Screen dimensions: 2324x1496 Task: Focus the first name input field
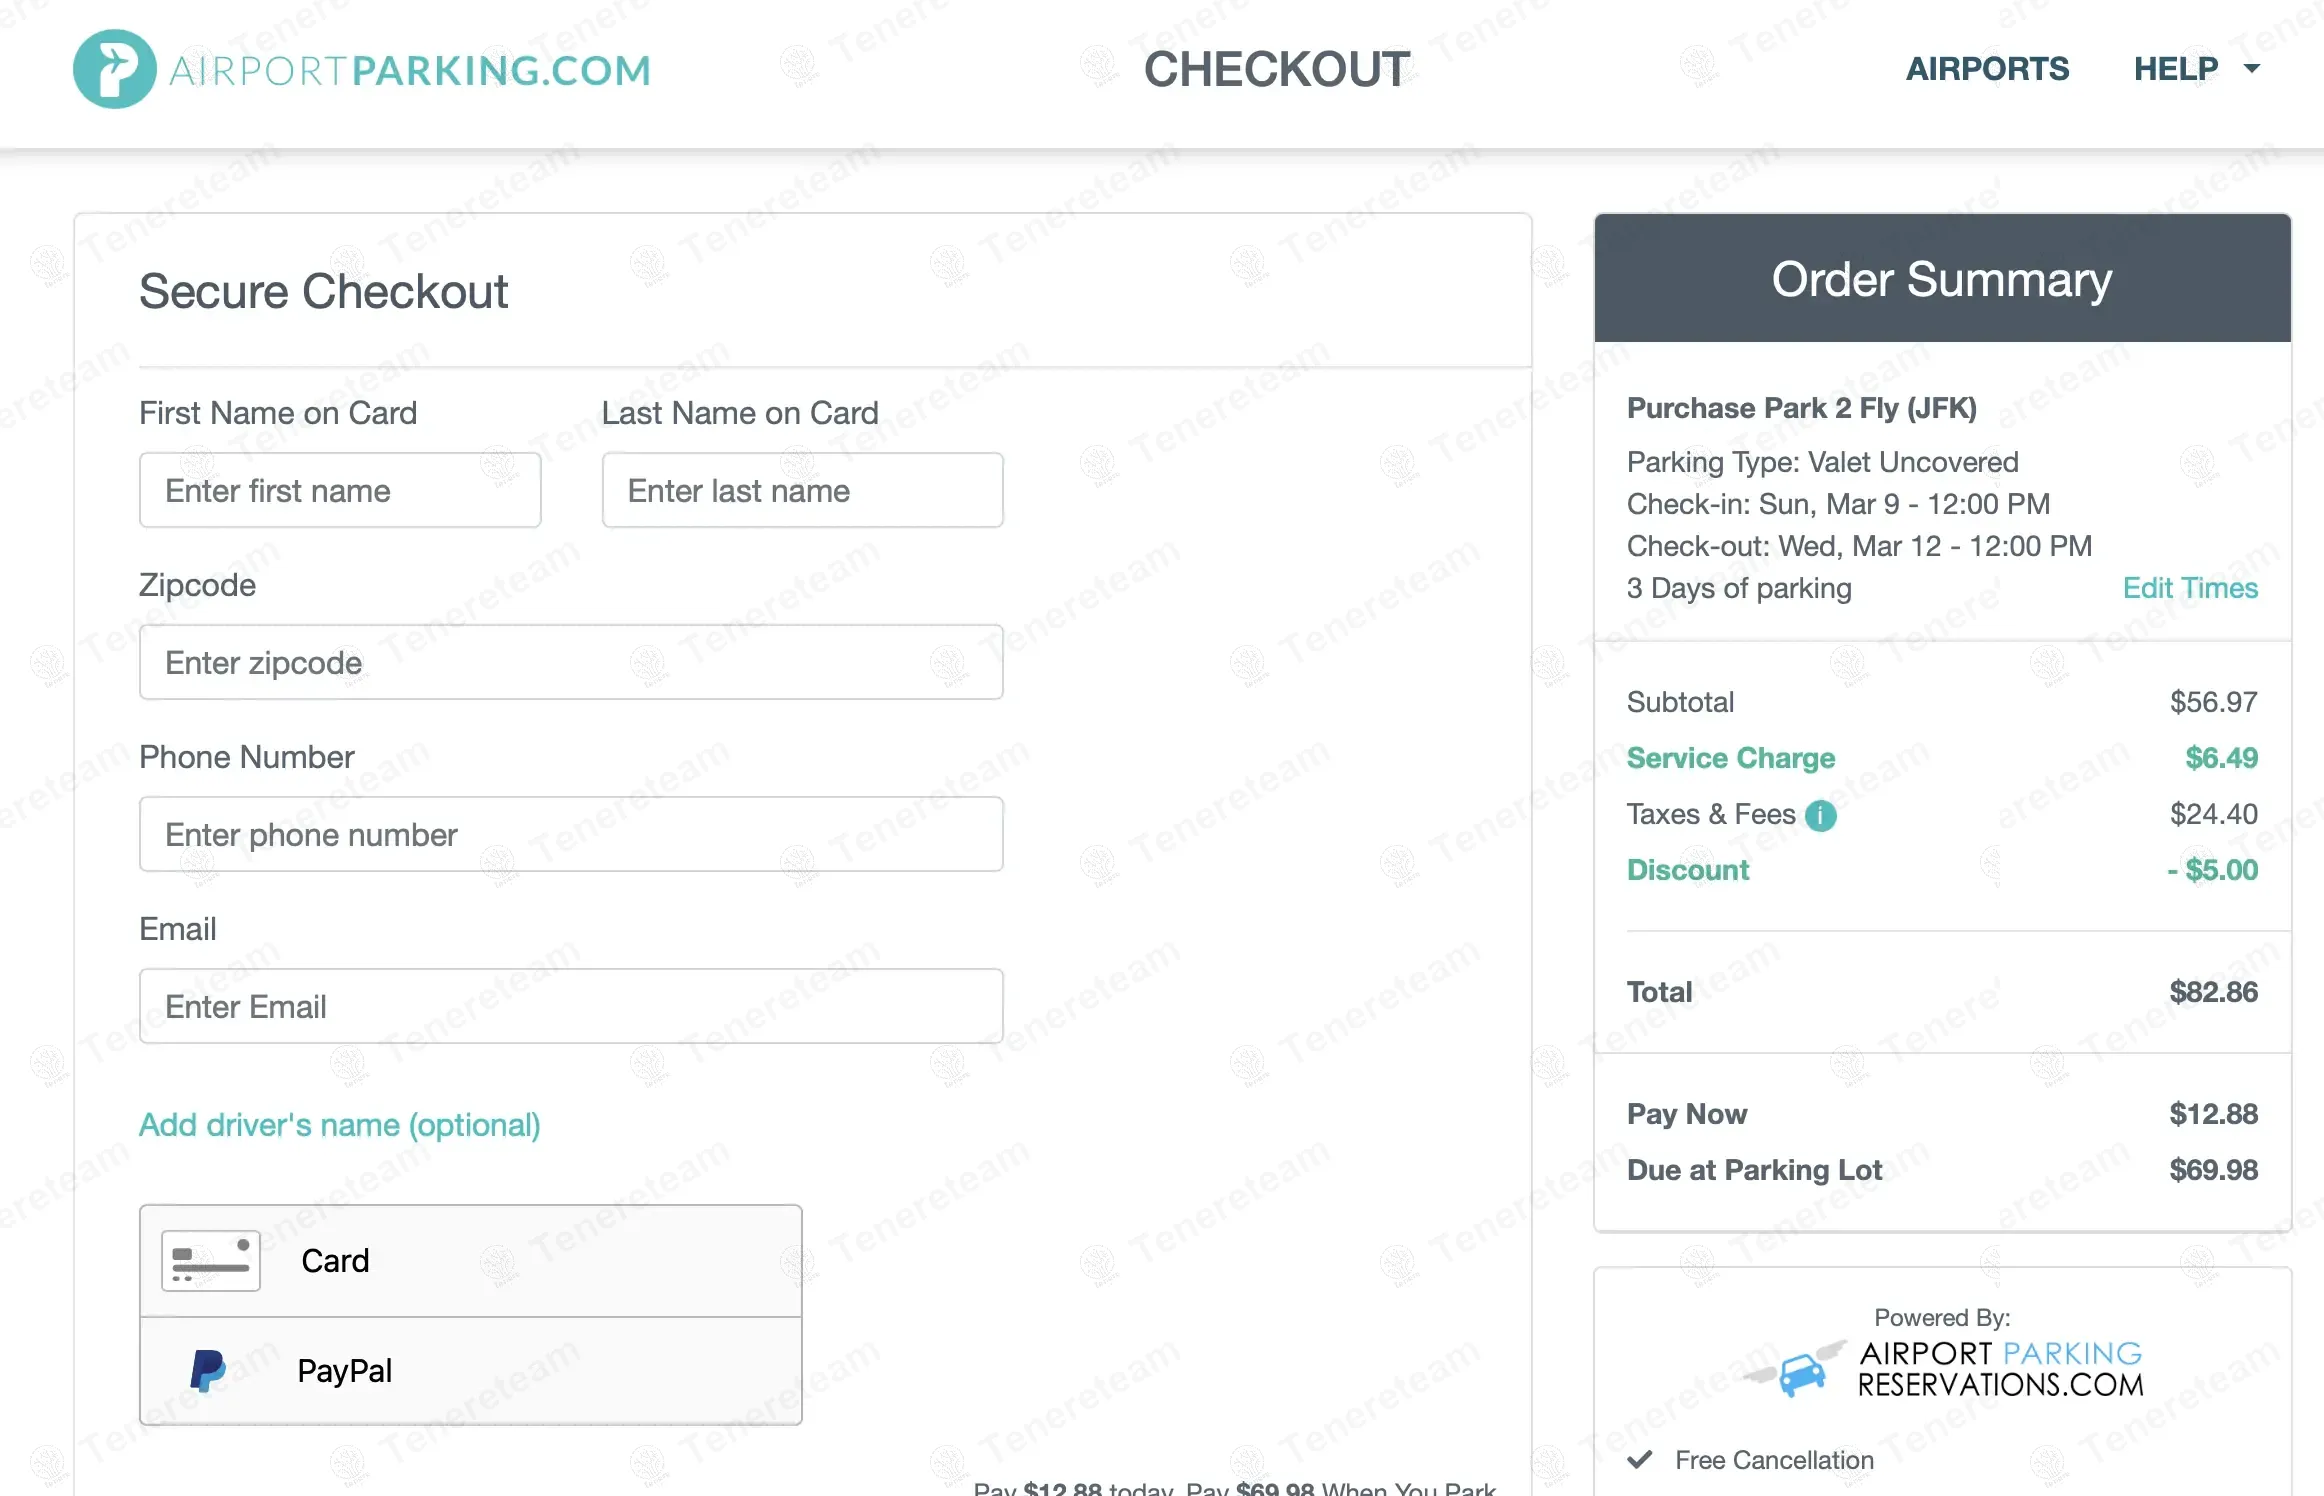point(340,490)
